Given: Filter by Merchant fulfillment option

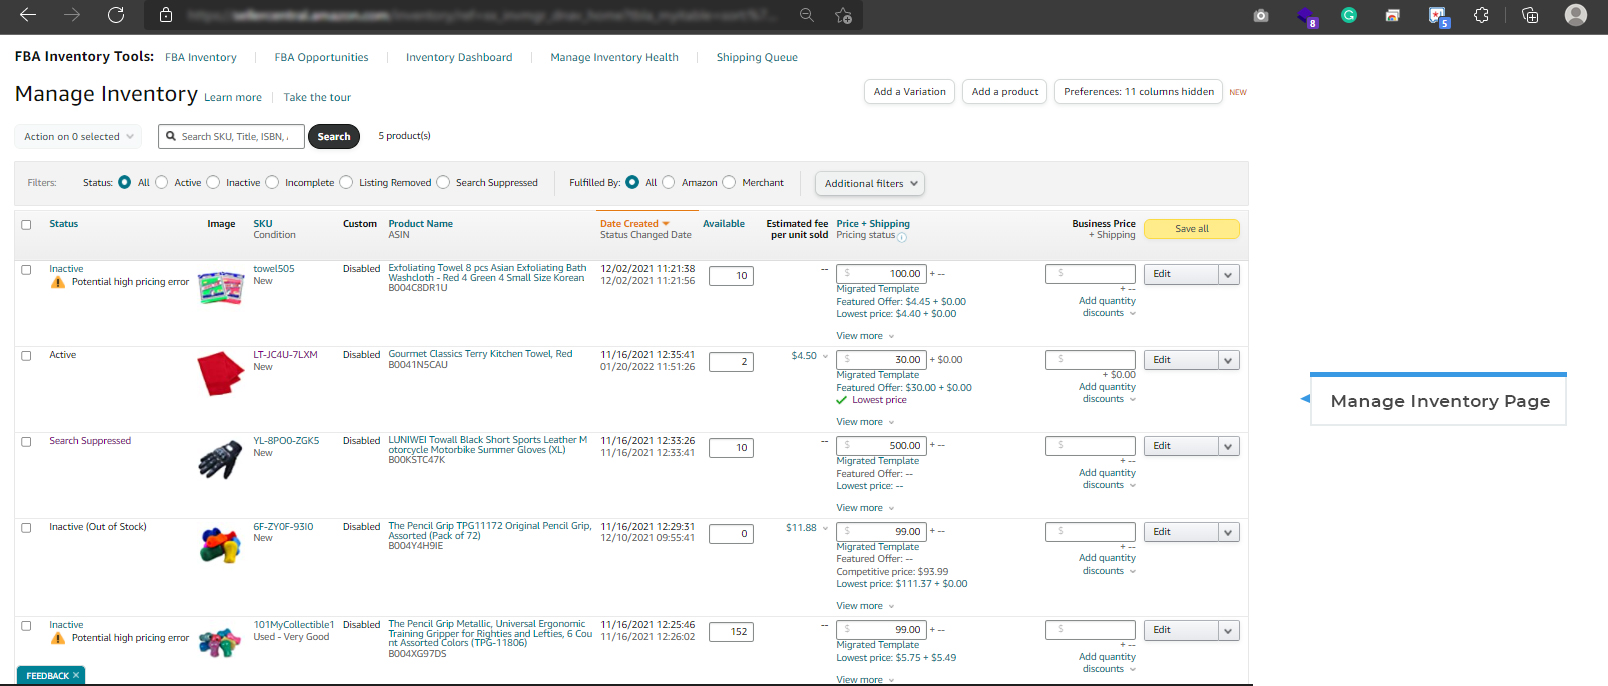Looking at the screenshot, I should pyautogui.click(x=729, y=182).
